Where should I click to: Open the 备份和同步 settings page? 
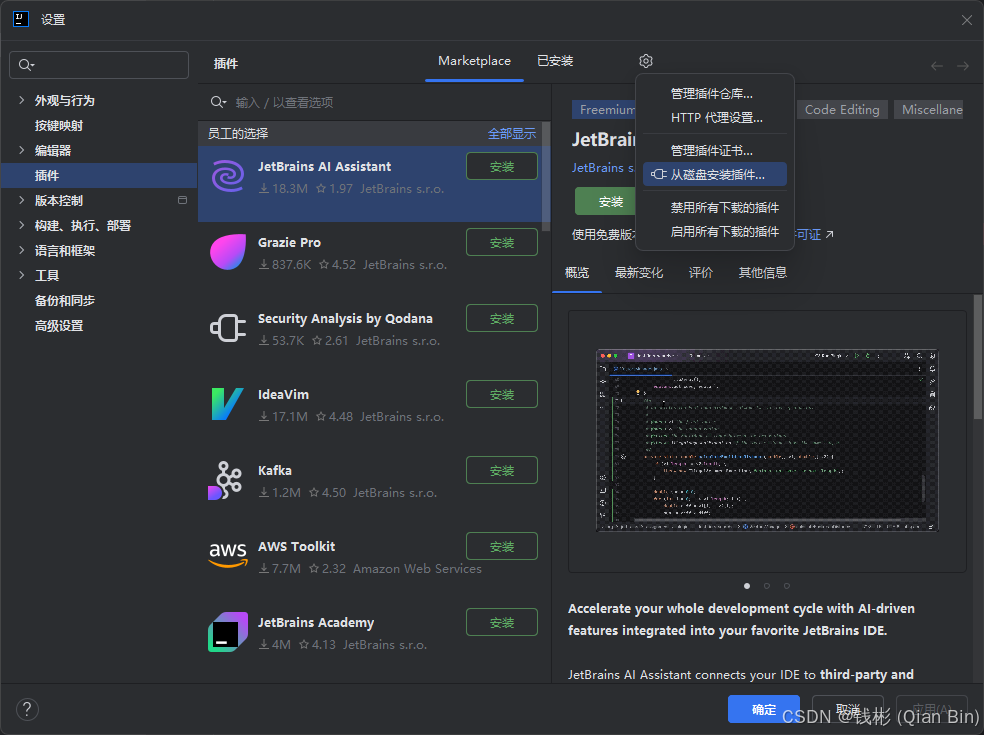pos(65,301)
